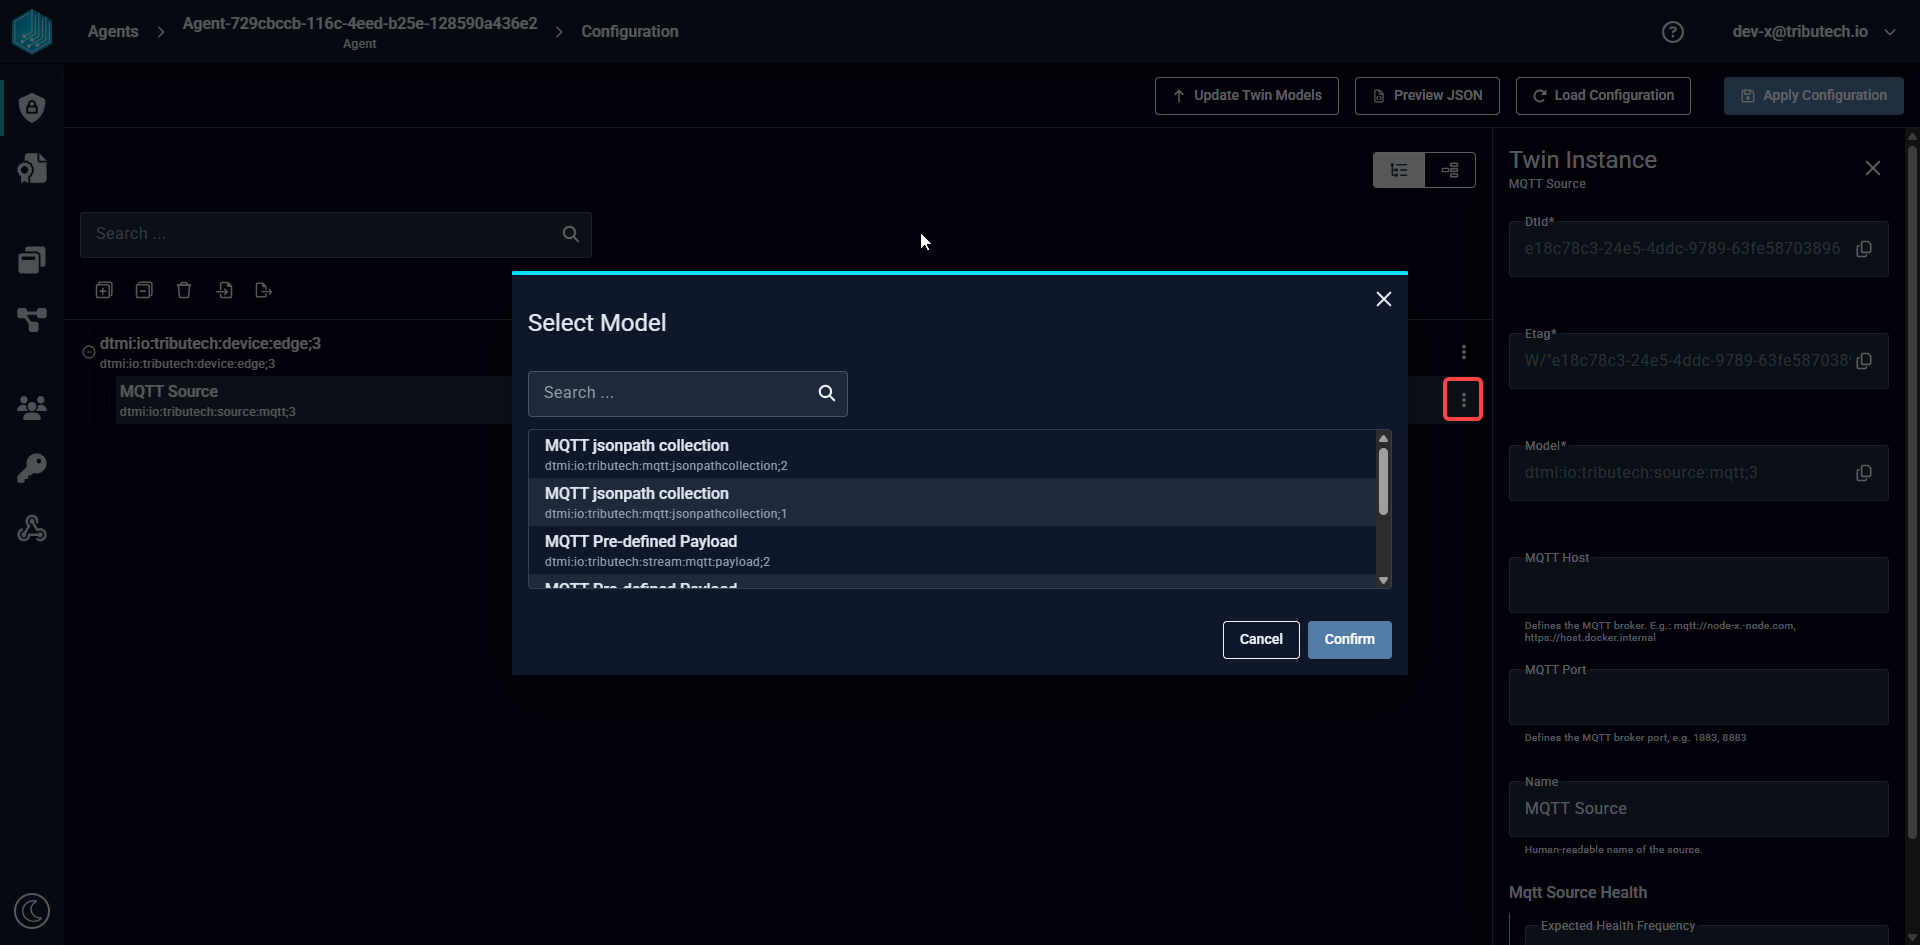Click the expand all icon in tree toolbar
1920x945 pixels.
click(x=104, y=290)
